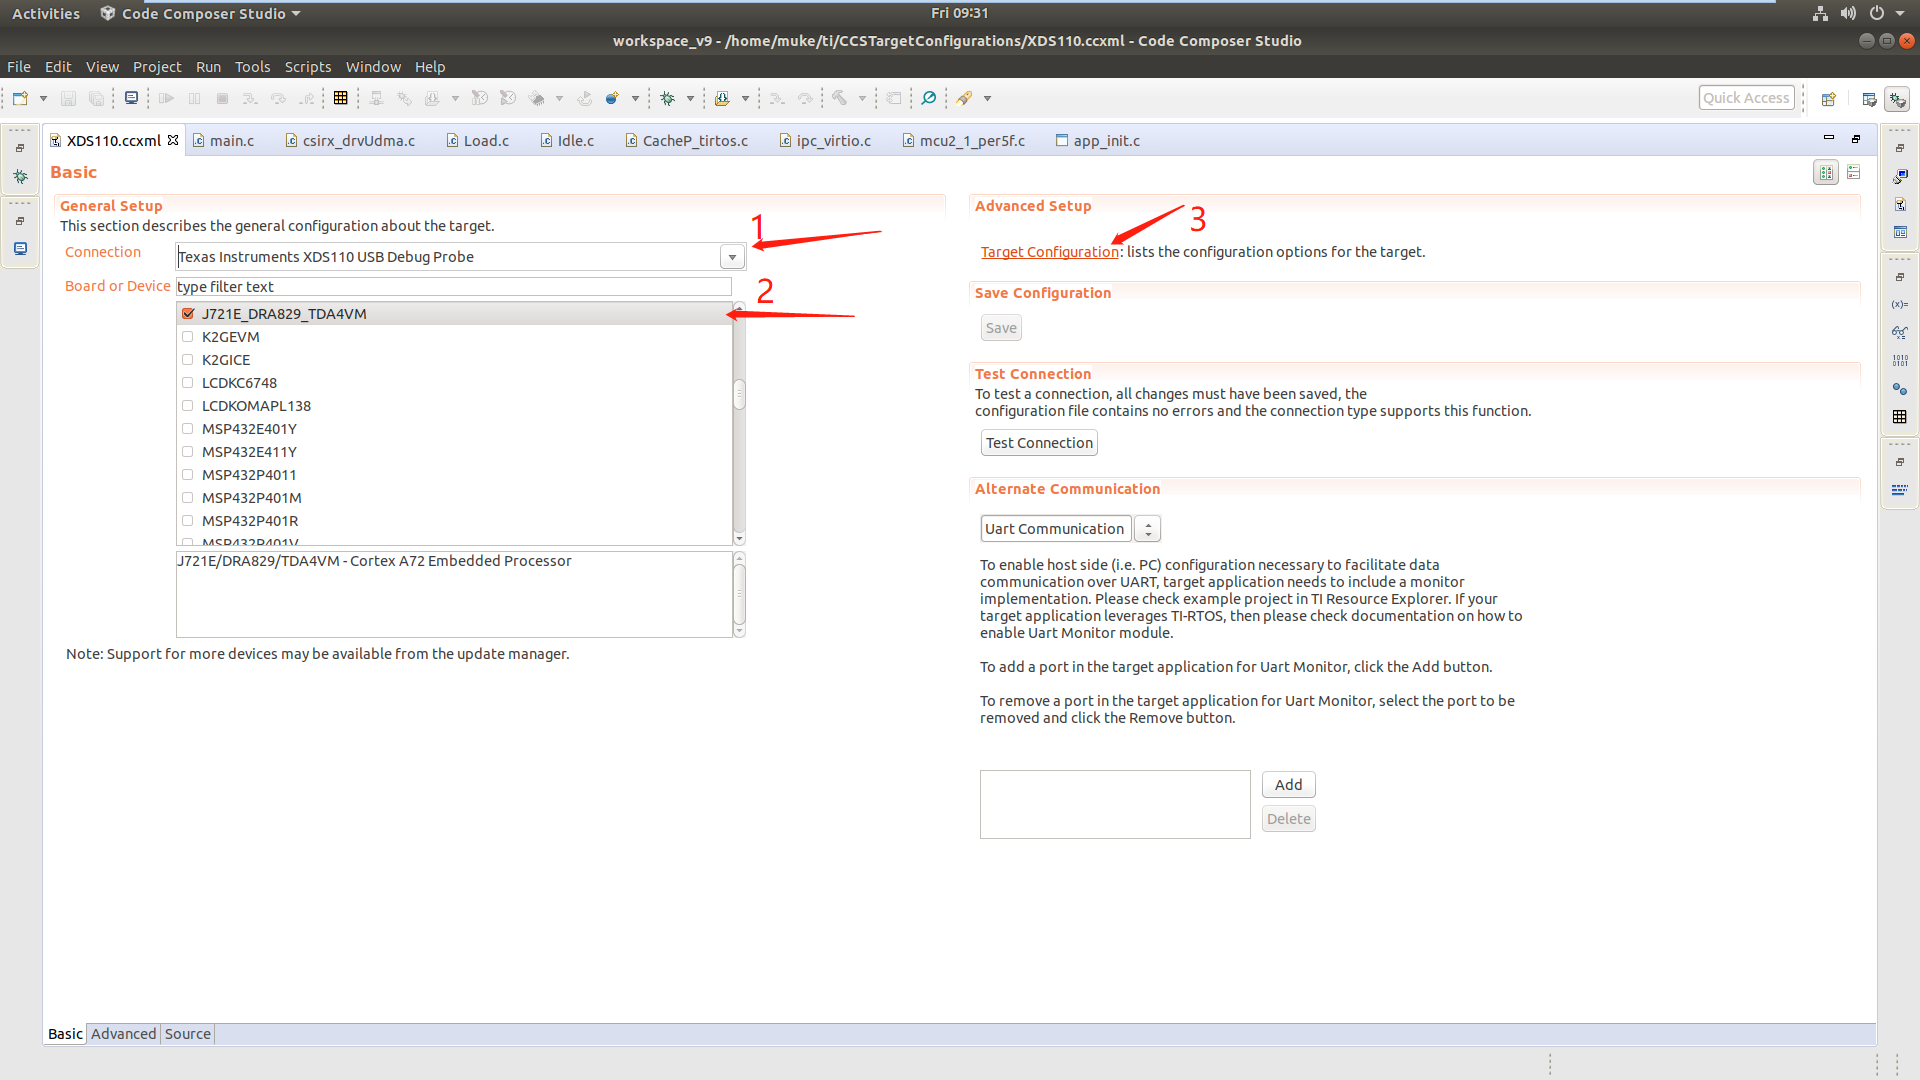Open the Debug bug dropdown arrow
This screenshot has width=1920, height=1080.
coord(690,98)
